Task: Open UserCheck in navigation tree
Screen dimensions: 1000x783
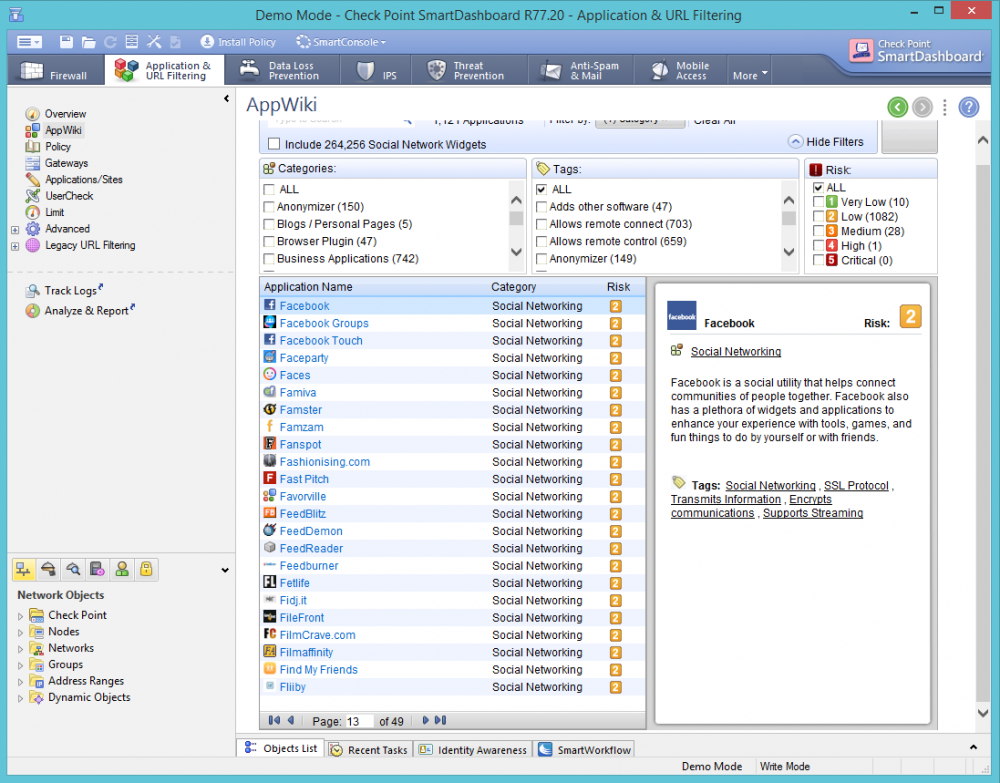Action: click(x=69, y=196)
